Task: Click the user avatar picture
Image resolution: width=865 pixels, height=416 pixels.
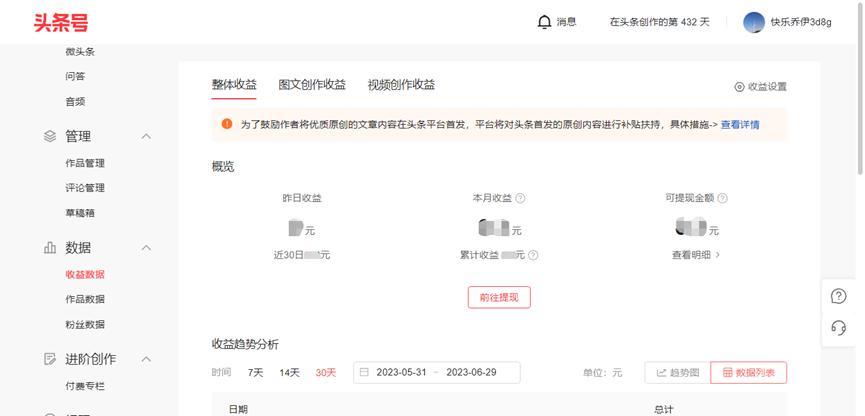Action: 754,22
